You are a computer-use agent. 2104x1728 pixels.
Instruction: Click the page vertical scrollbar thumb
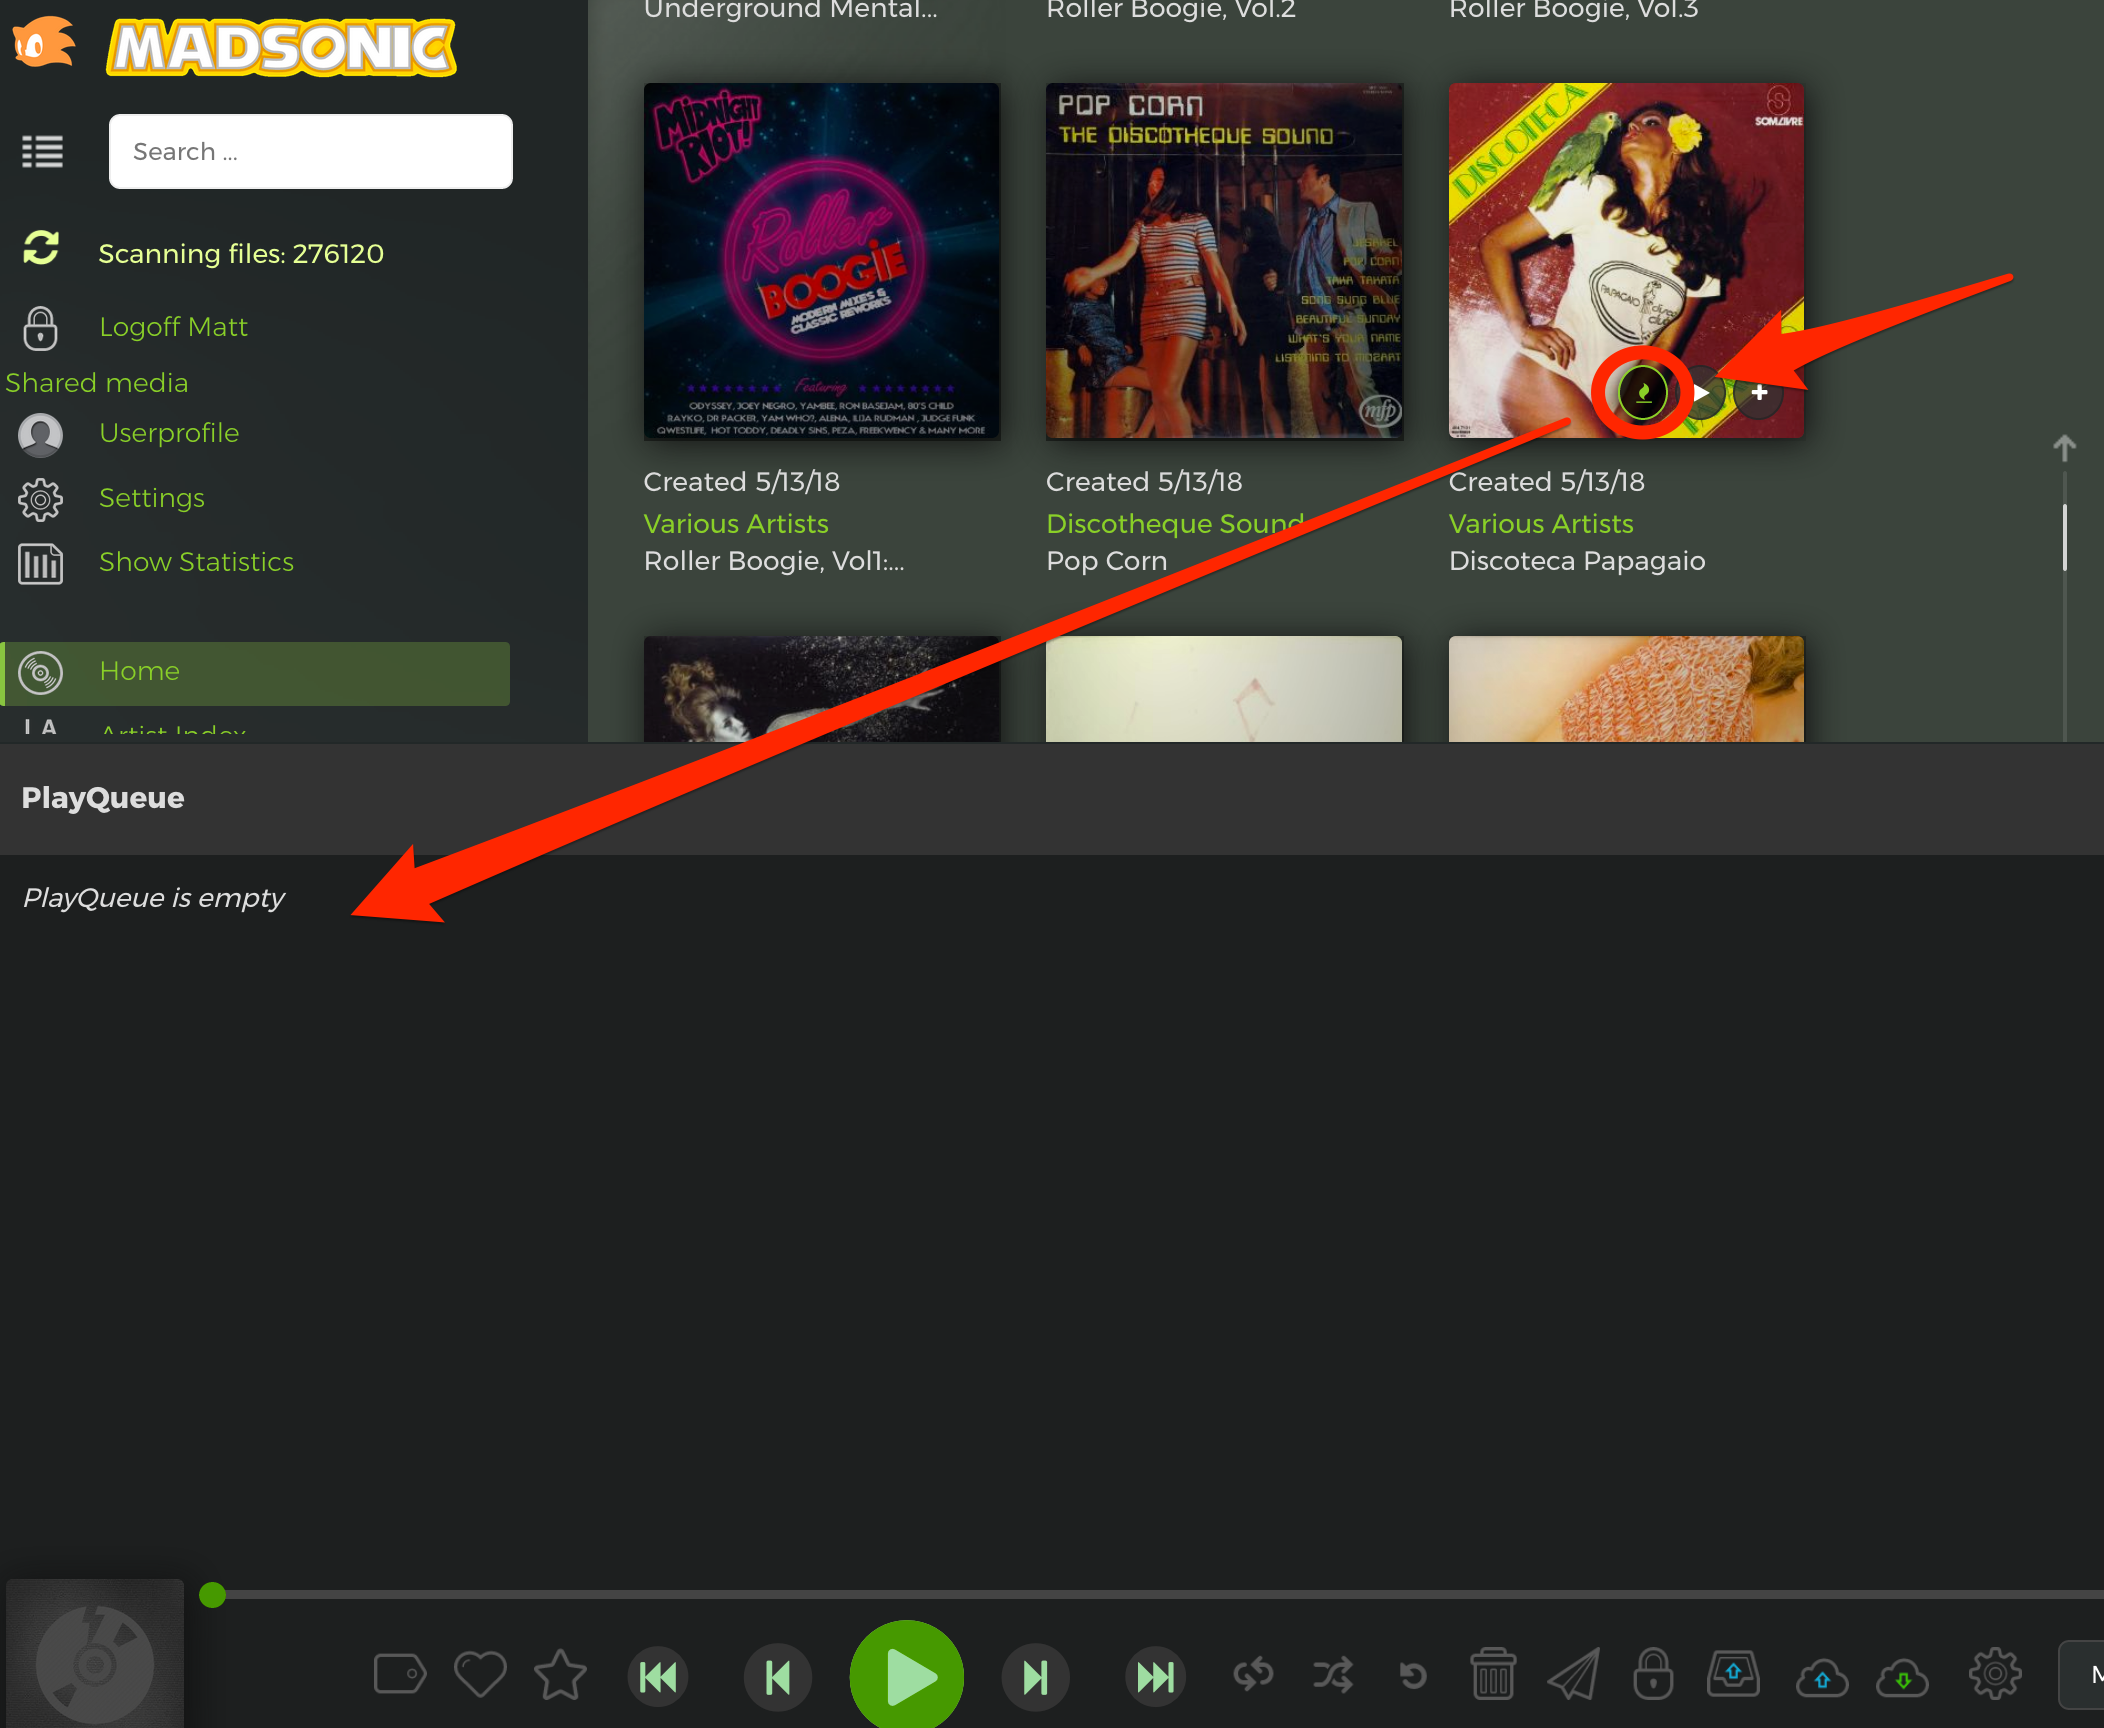coord(2064,537)
